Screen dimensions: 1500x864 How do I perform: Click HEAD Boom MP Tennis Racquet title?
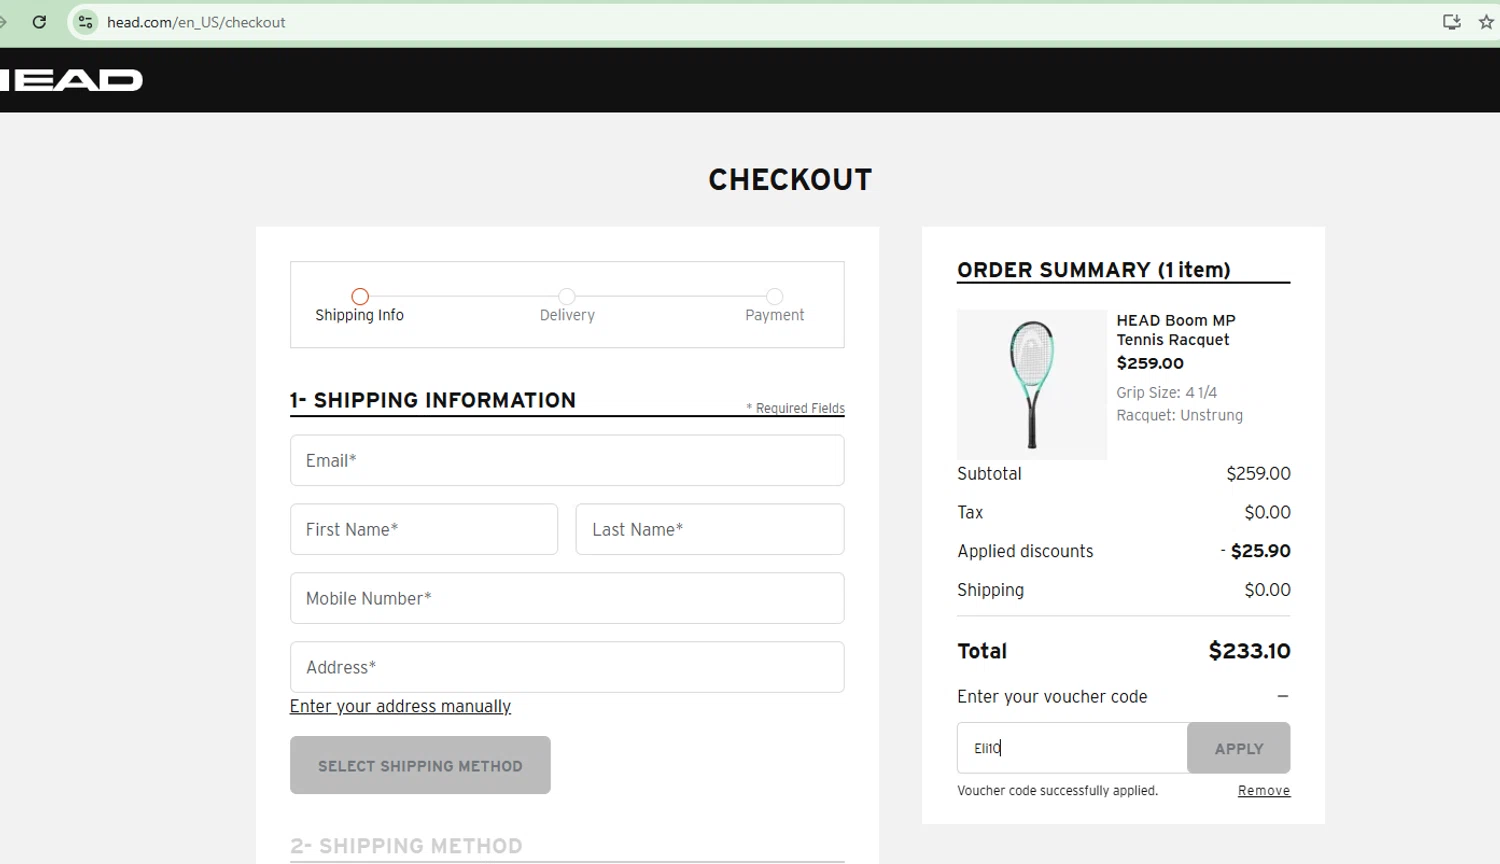[1176, 330]
